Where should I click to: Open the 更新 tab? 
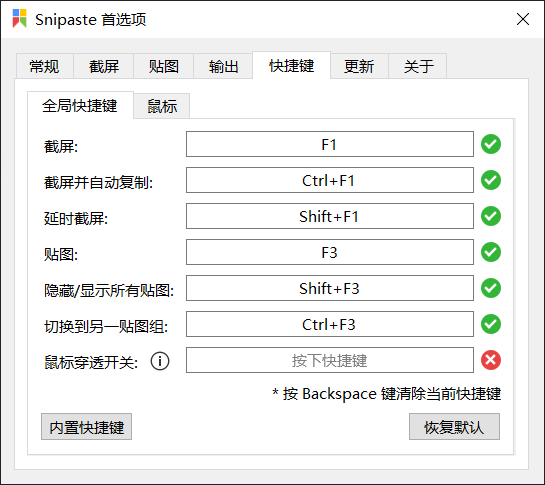[359, 66]
